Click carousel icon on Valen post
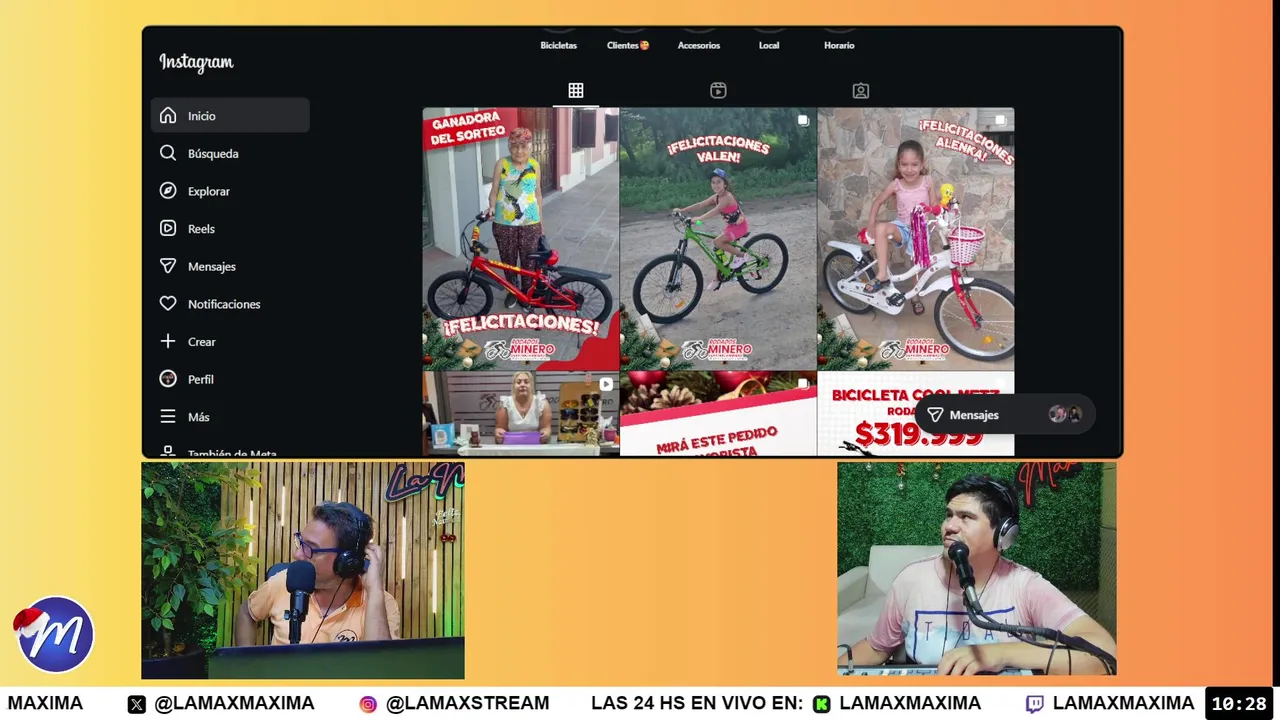 pos(803,121)
